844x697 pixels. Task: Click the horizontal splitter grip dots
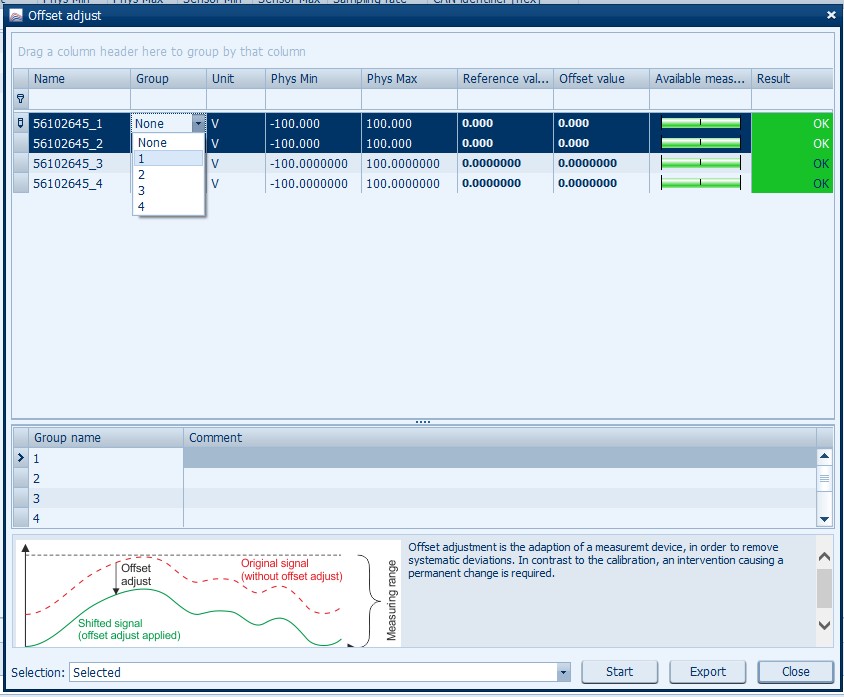(x=423, y=421)
